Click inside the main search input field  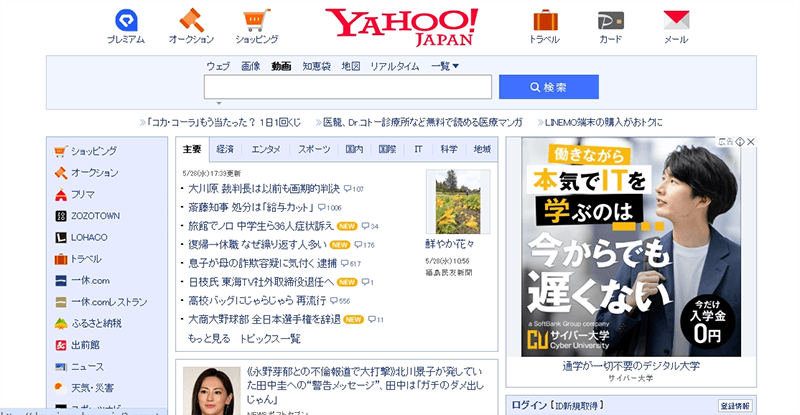(x=348, y=87)
